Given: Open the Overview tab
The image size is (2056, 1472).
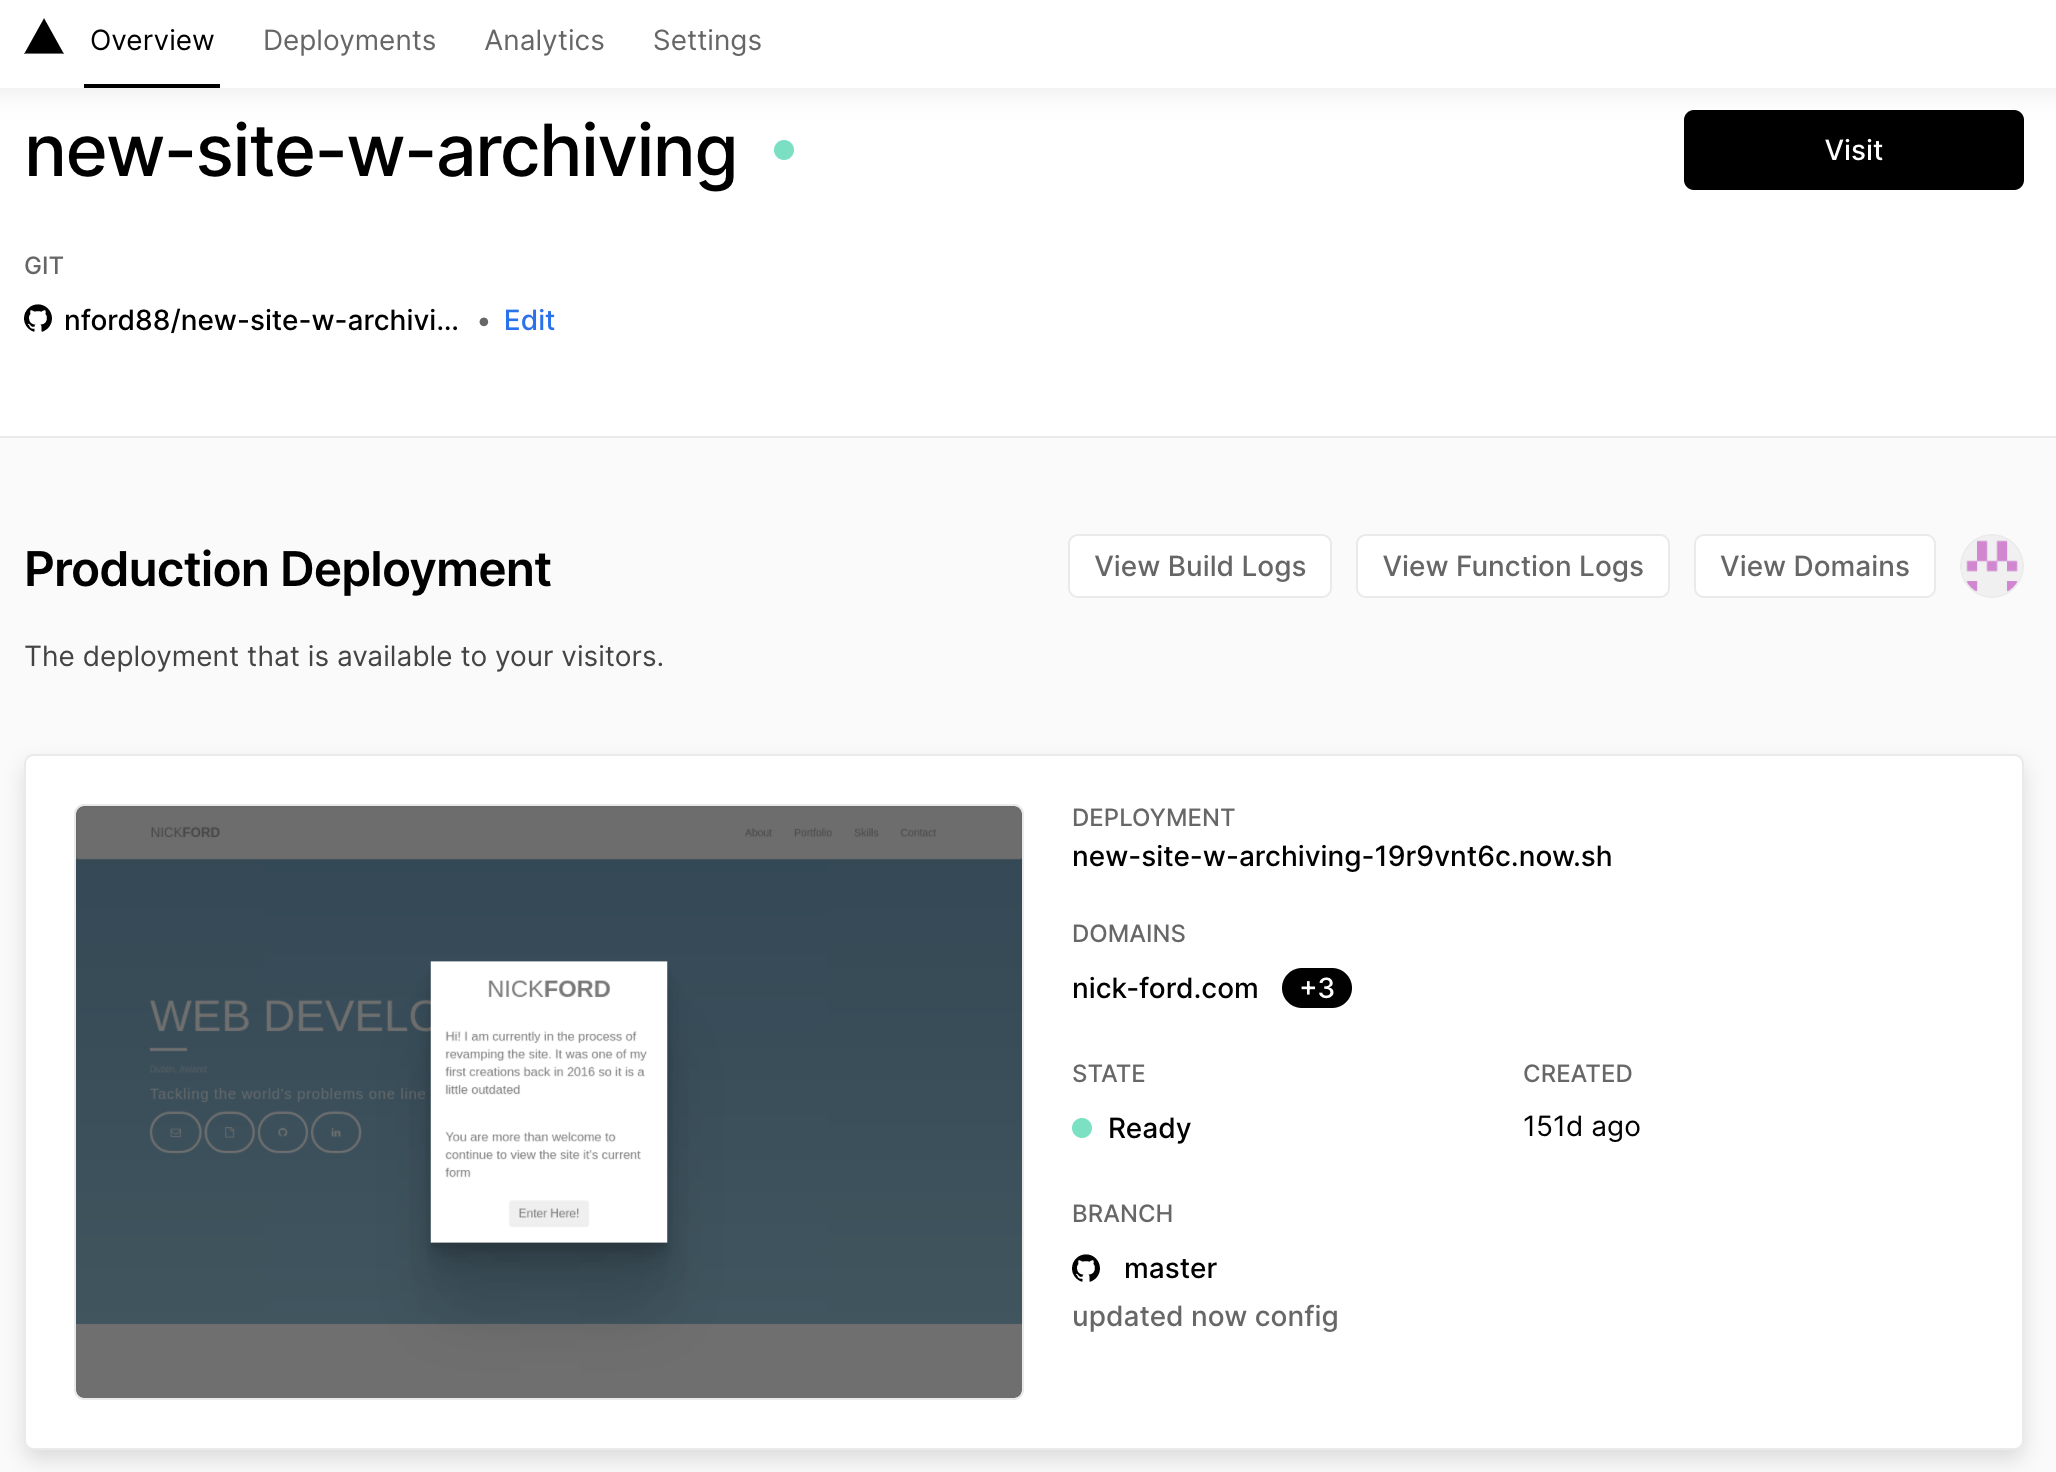Looking at the screenshot, I should 152,40.
